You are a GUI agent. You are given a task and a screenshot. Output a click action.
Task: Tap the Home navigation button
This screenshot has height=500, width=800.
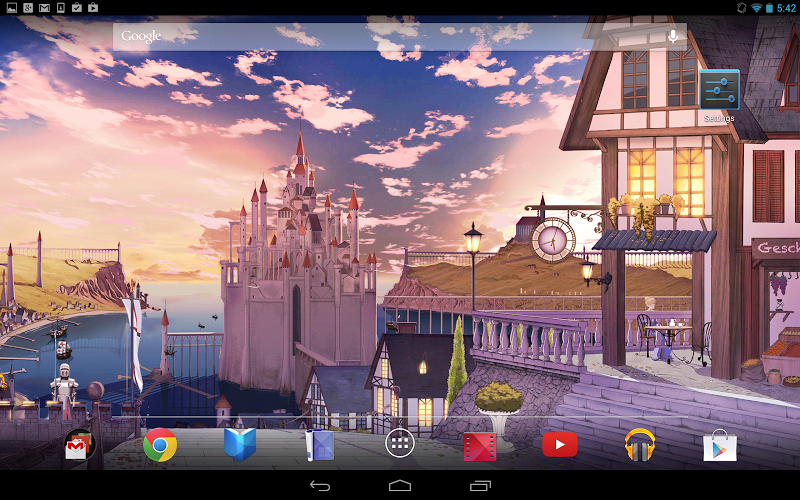pos(399,486)
